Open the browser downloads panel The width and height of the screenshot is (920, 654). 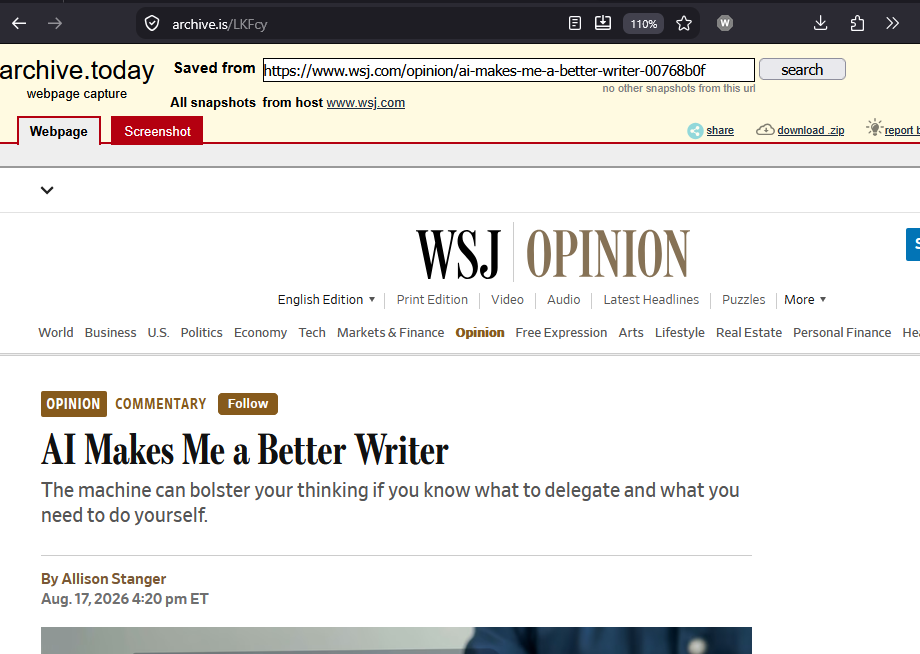click(x=820, y=23)
